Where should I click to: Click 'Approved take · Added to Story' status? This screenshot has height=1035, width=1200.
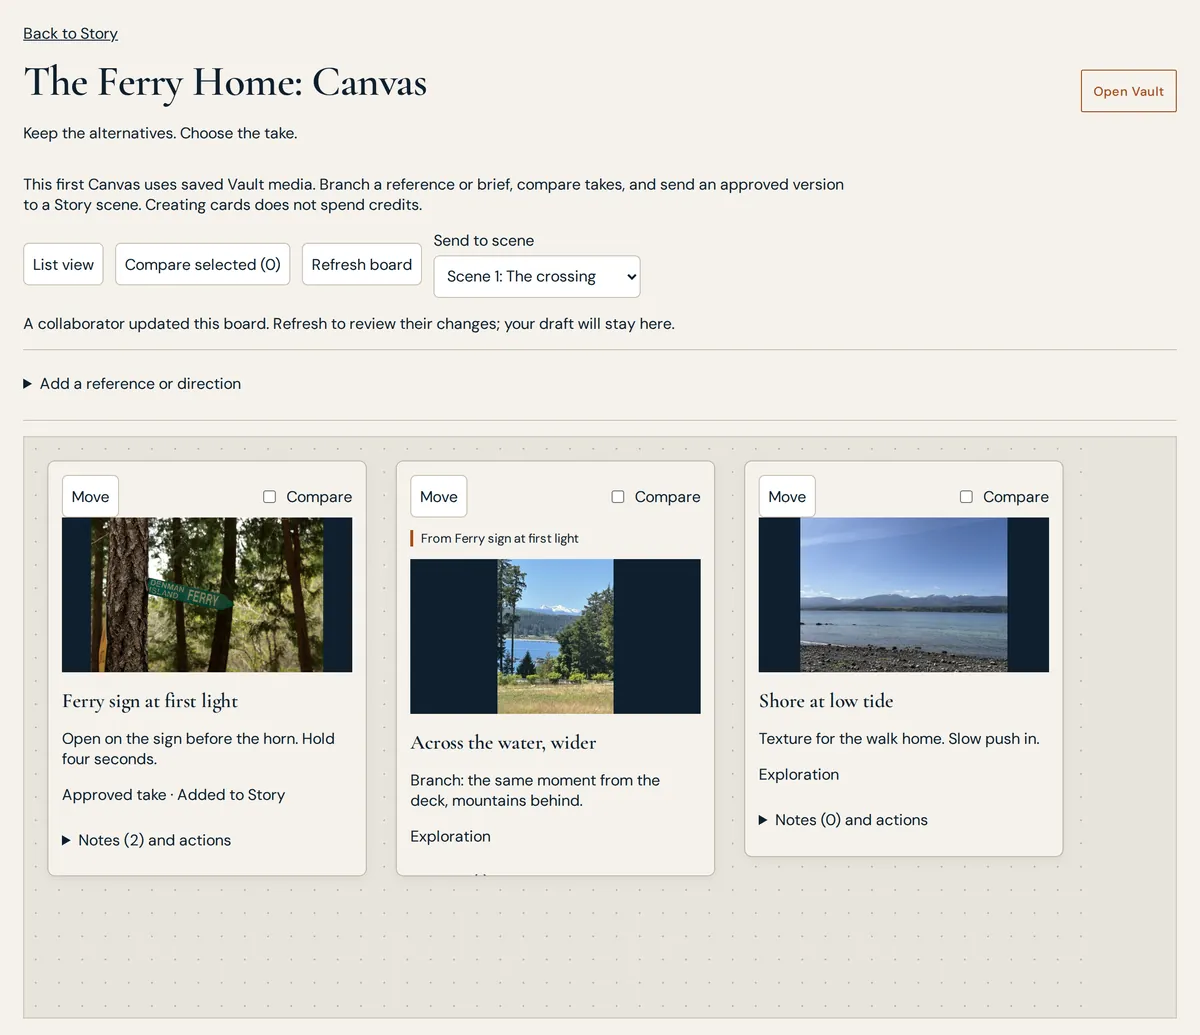click(173, 795)
